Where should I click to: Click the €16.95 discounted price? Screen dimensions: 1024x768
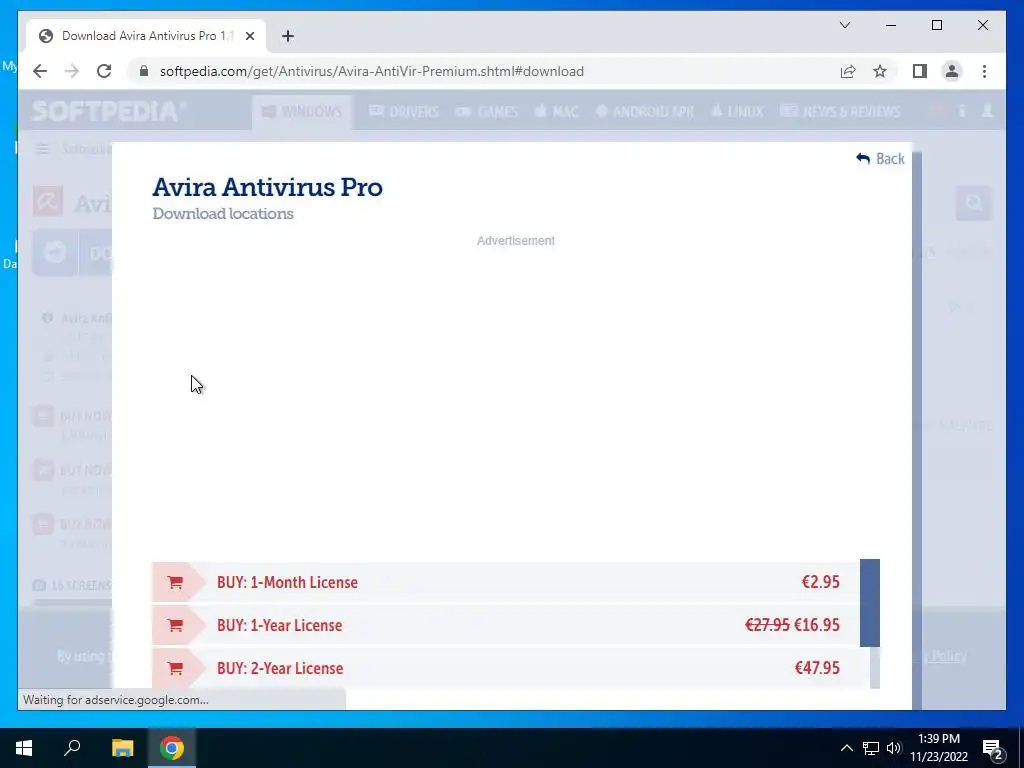click(x=816, y=625)
